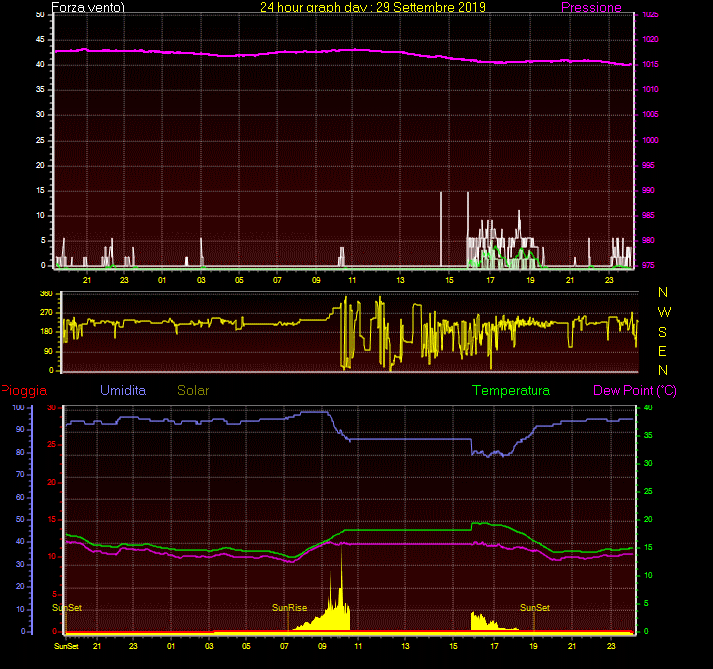The height and width of the screenshot is (669, 713).
Task: Click the green 'Temperatura' legend label
Action: pyautogui.click(x=511, y=390)
